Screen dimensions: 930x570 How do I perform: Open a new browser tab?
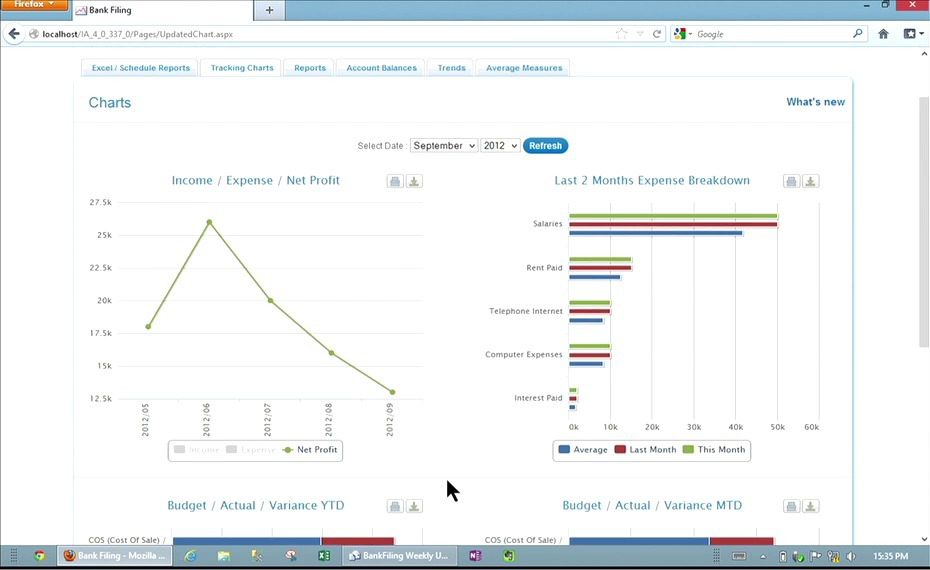pos(269,10)
